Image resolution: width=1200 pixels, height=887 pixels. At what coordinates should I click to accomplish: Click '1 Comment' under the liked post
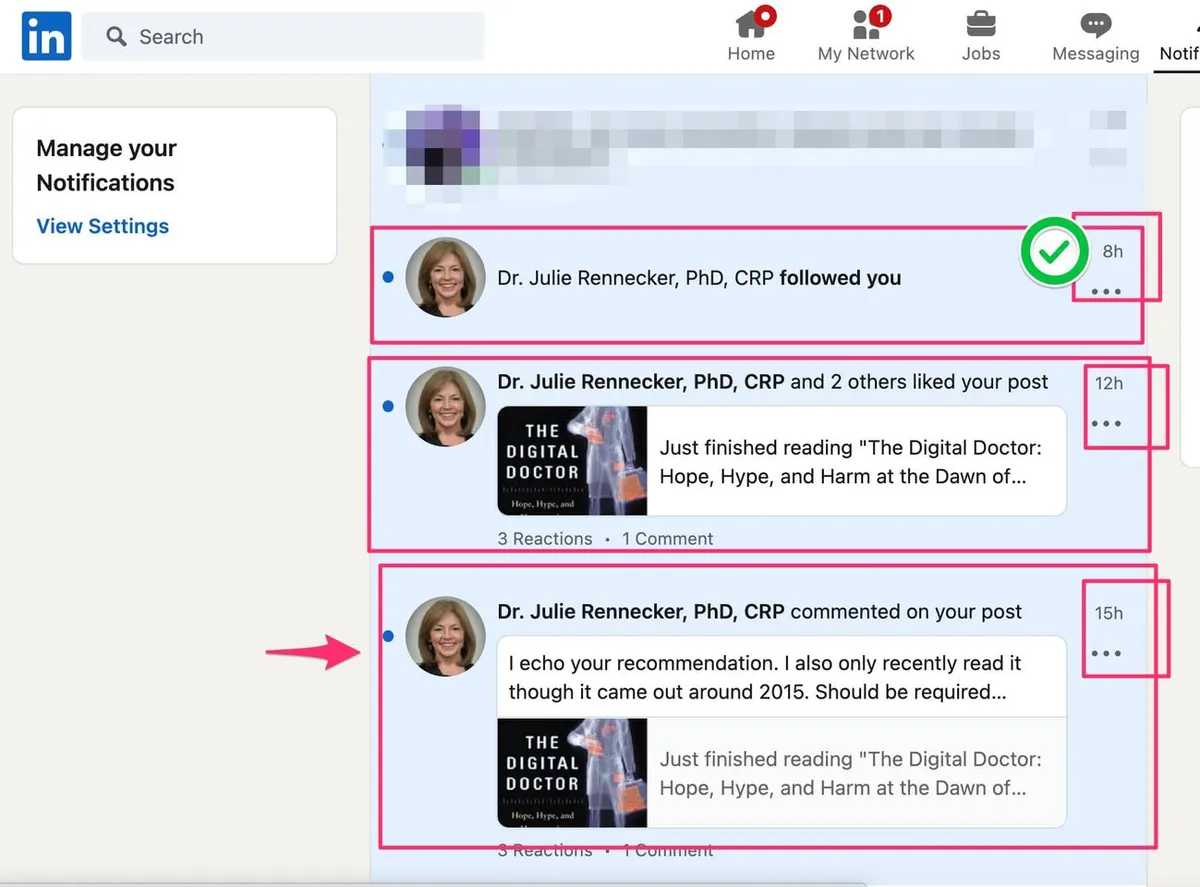pos(667,539)
